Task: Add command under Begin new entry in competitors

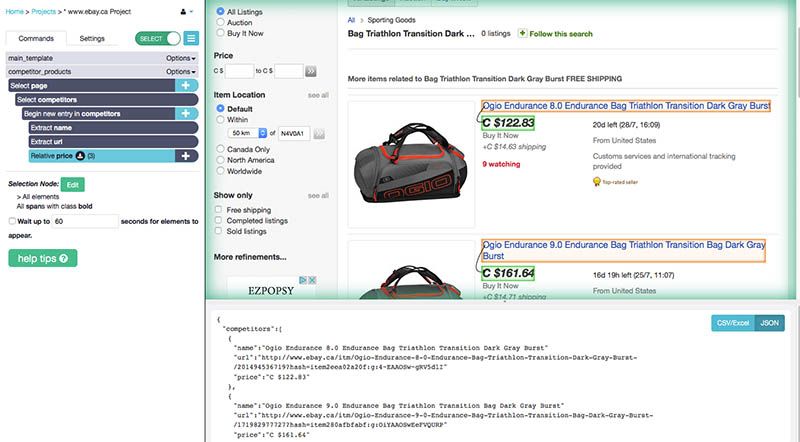Action: (186, 114)
